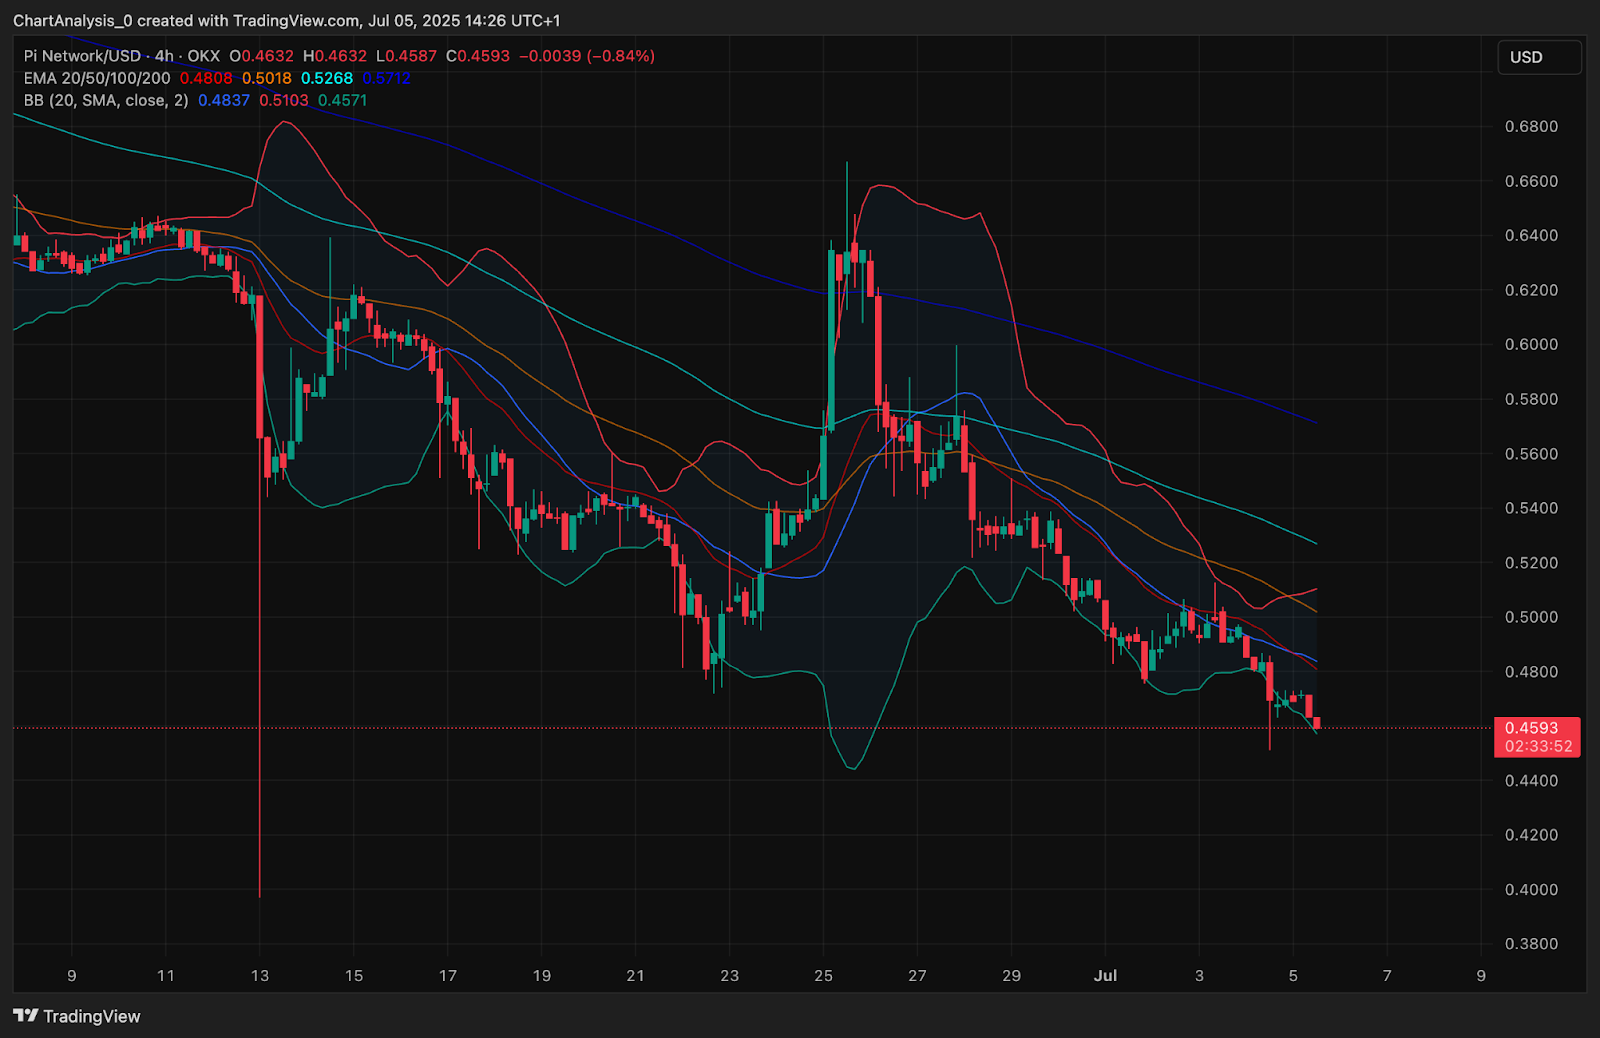Click the 0.5800 price axis label
The image size is (1600, 1038).
click(x=1532, y=399)
